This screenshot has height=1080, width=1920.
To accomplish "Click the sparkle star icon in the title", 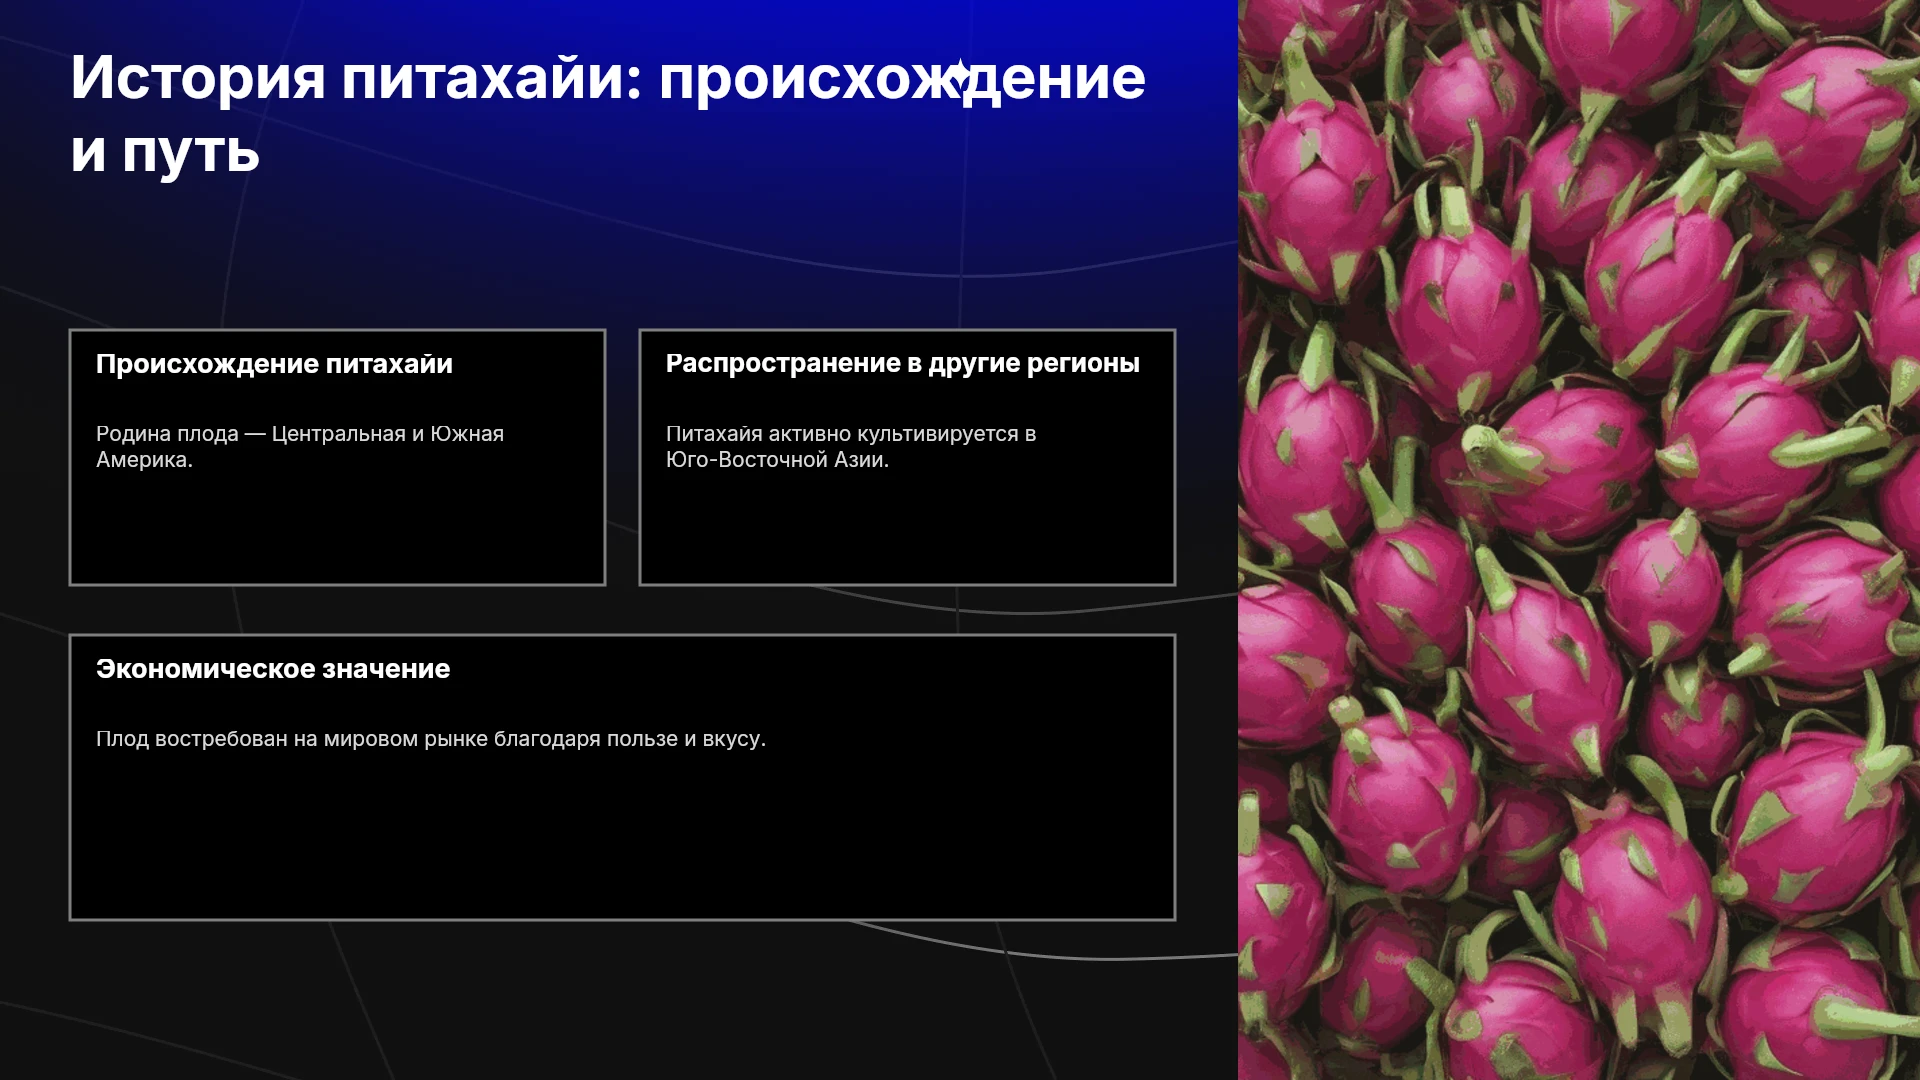I will (x=959, y=70).
